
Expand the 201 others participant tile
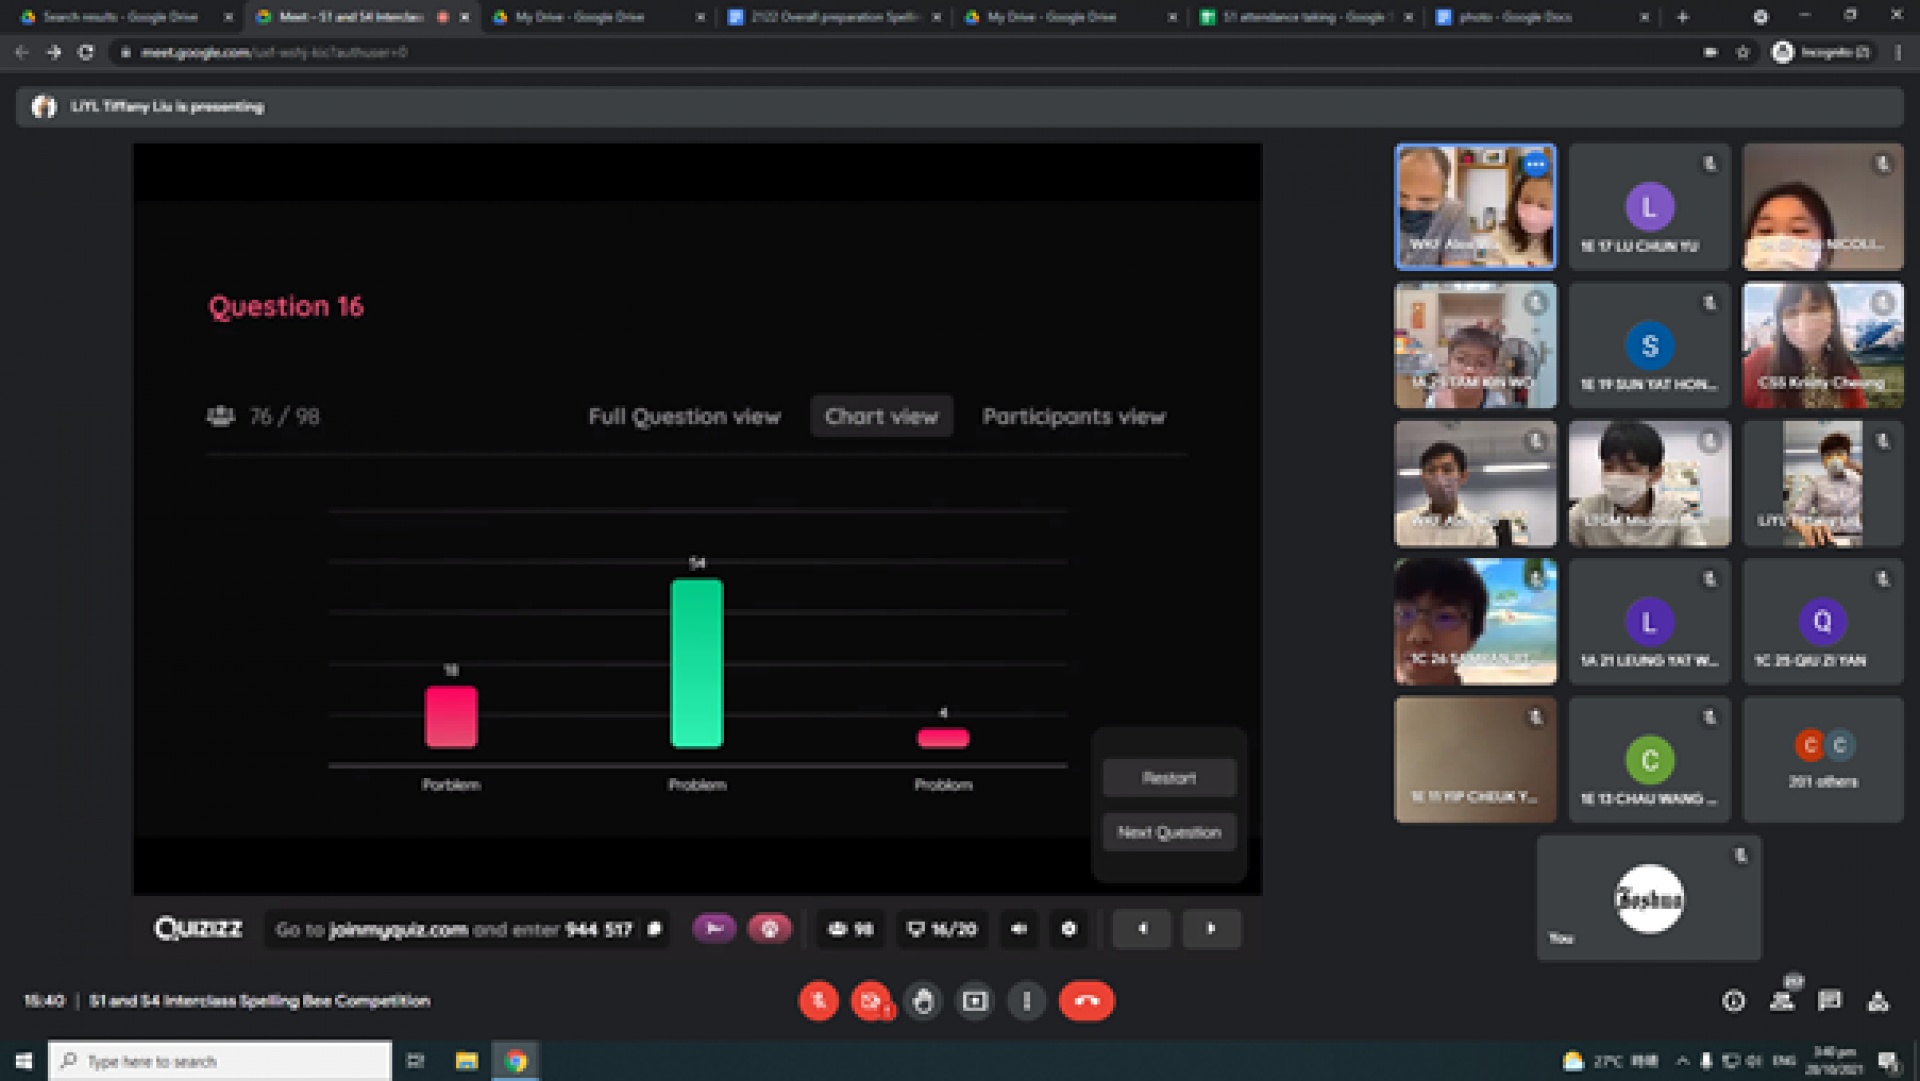coord(1823,760)
